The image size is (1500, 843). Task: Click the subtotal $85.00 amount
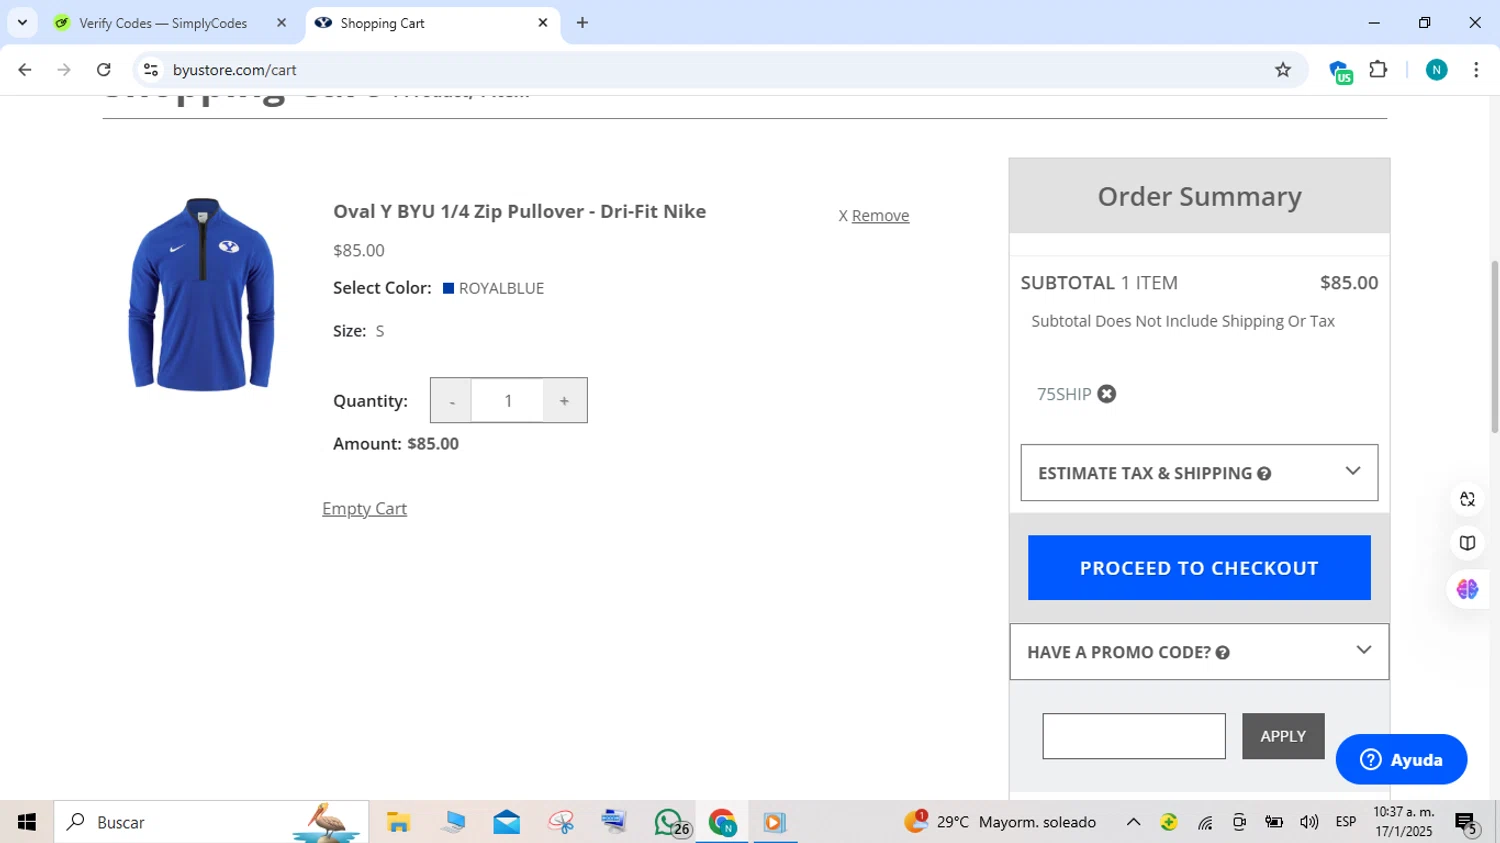pos(1349,283)
